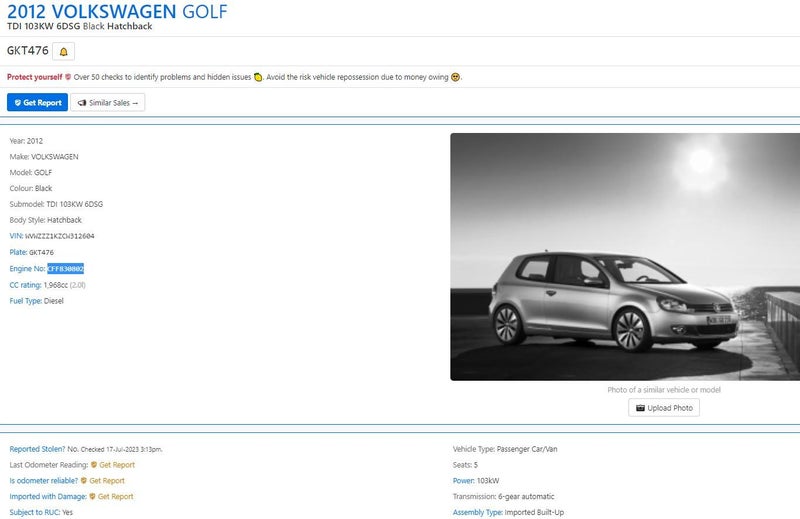Click the Seats: 5 text
Viewport: 800px width, 519px height.
tap(465, 465)
